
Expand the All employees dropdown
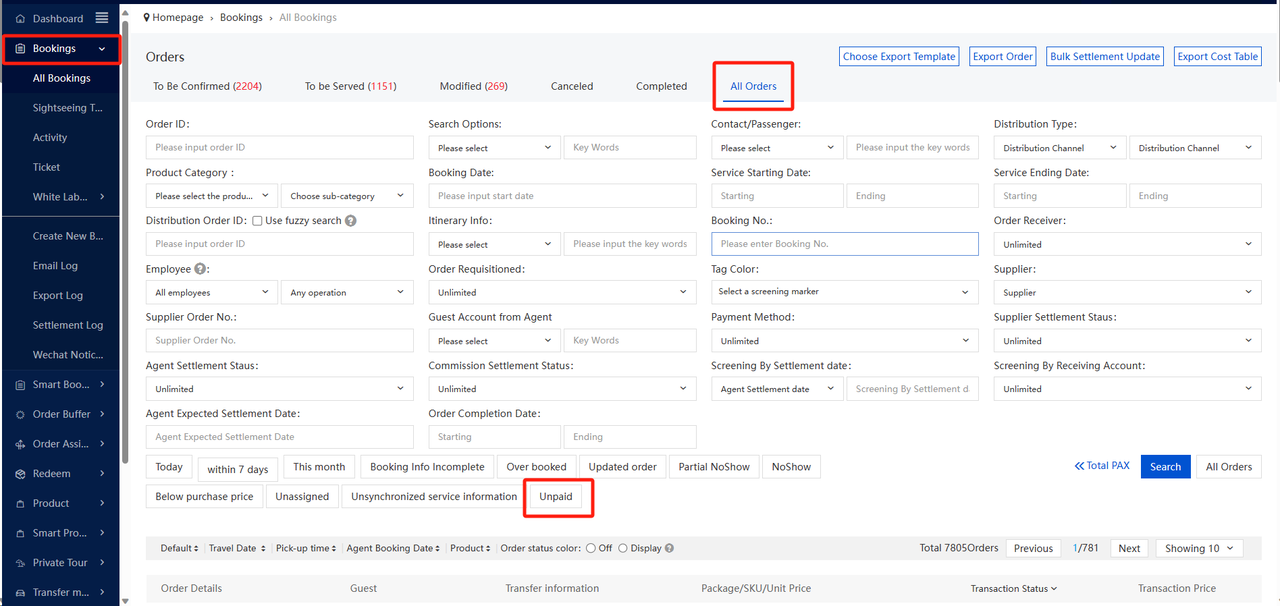[211, 293]
